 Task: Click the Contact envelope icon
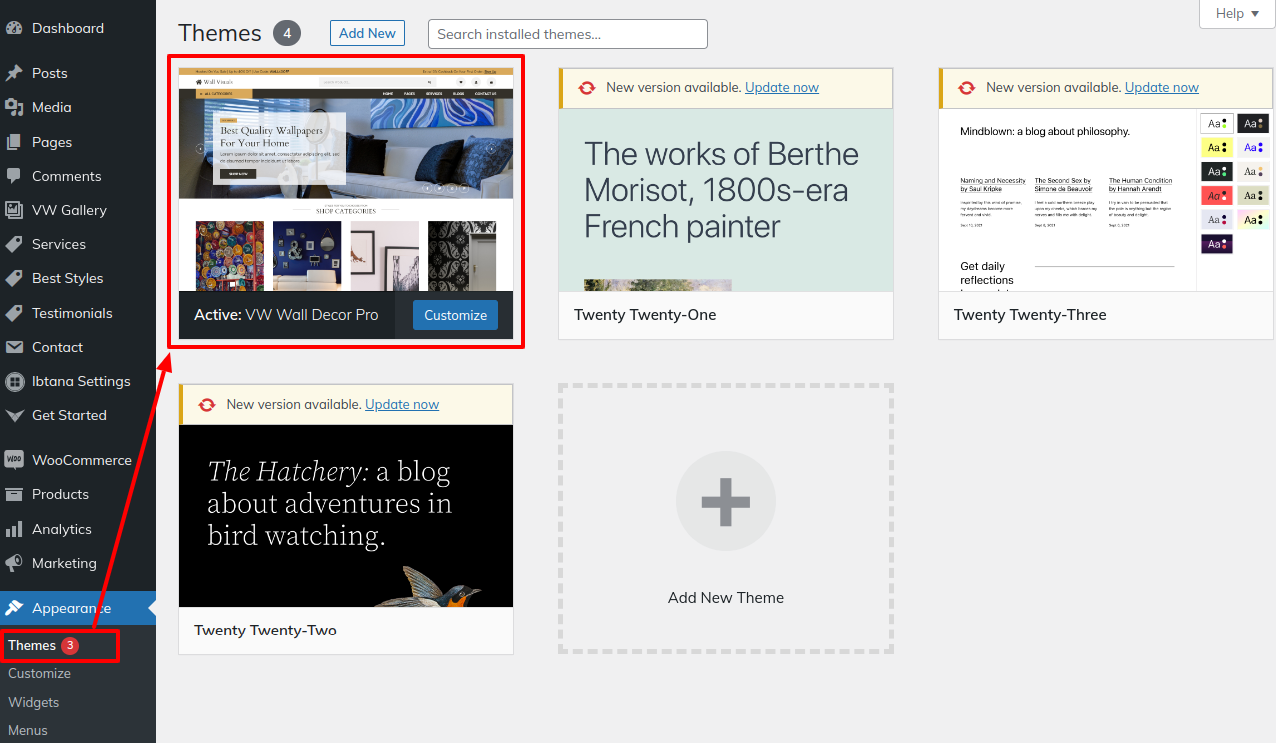(14, 347)
